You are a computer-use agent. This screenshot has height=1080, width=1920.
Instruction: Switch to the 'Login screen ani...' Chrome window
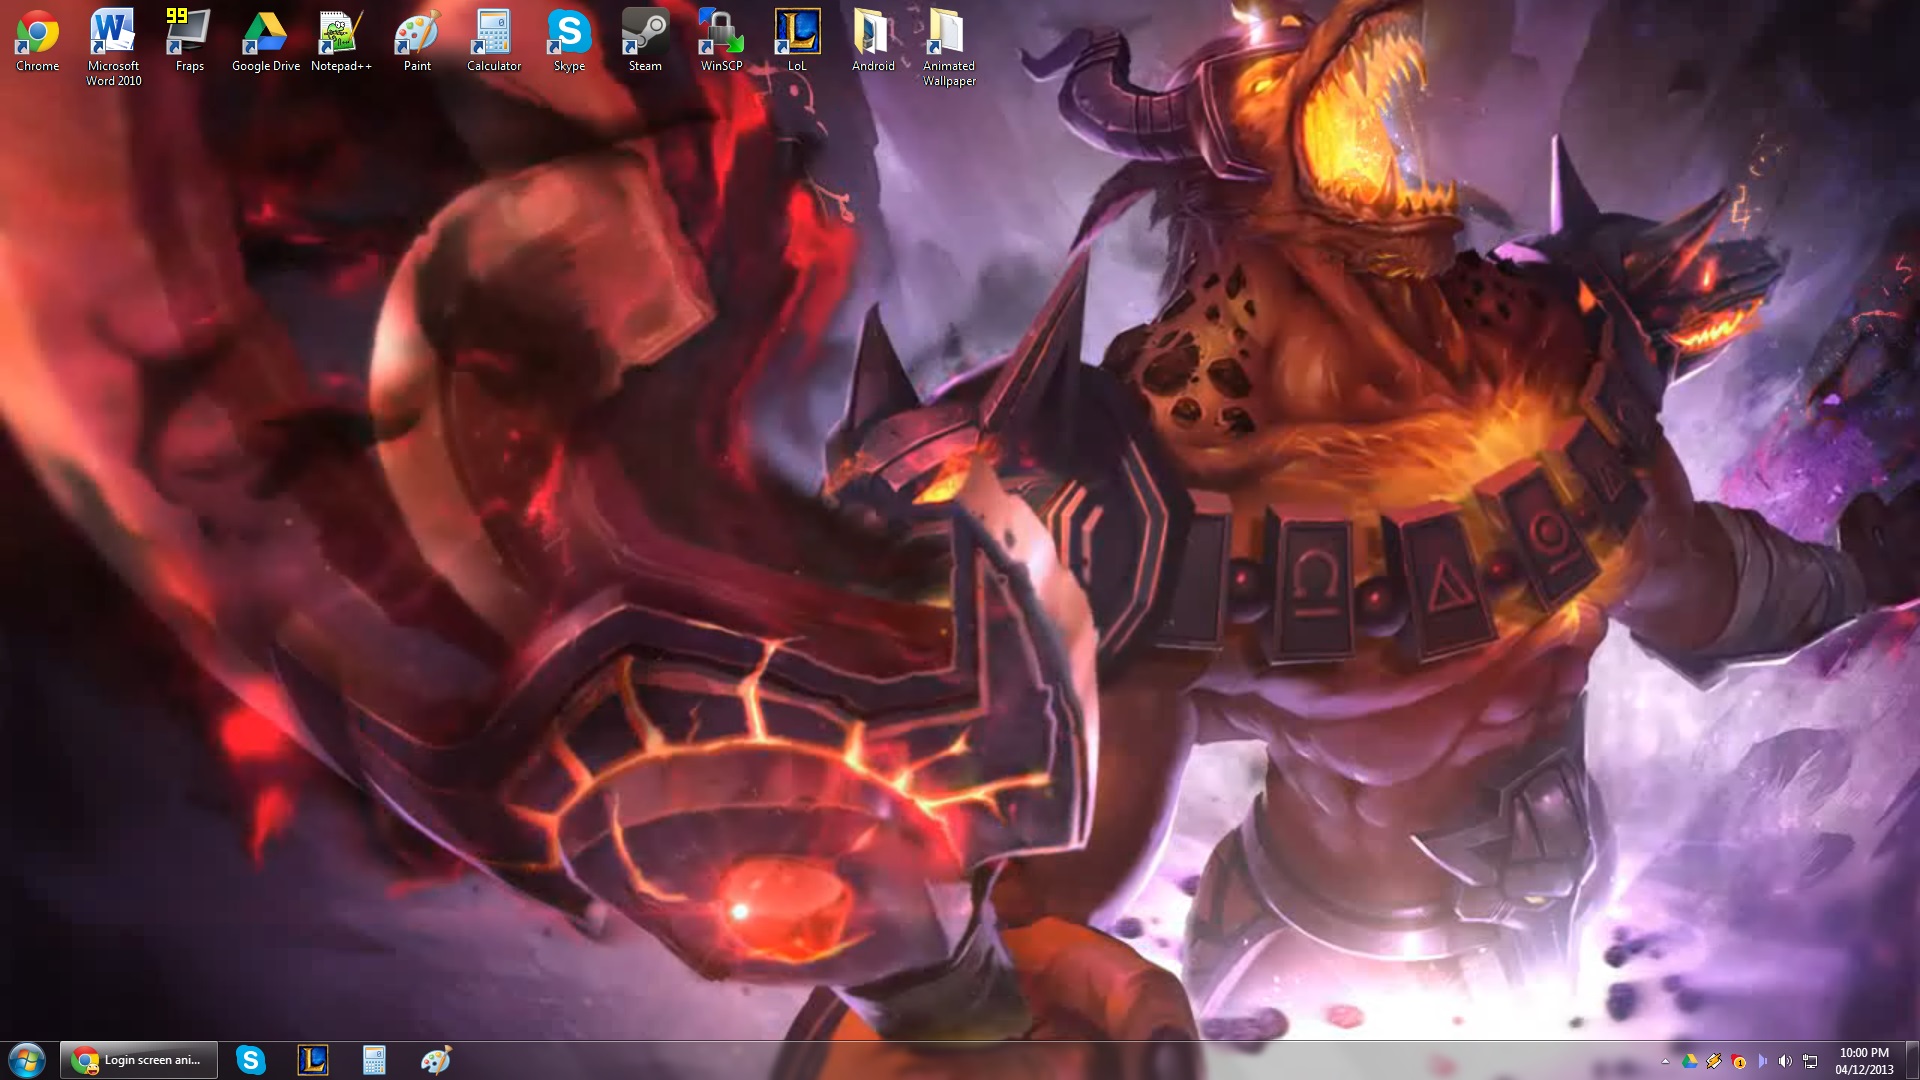pyautogui.click(x=138, y=1059)
